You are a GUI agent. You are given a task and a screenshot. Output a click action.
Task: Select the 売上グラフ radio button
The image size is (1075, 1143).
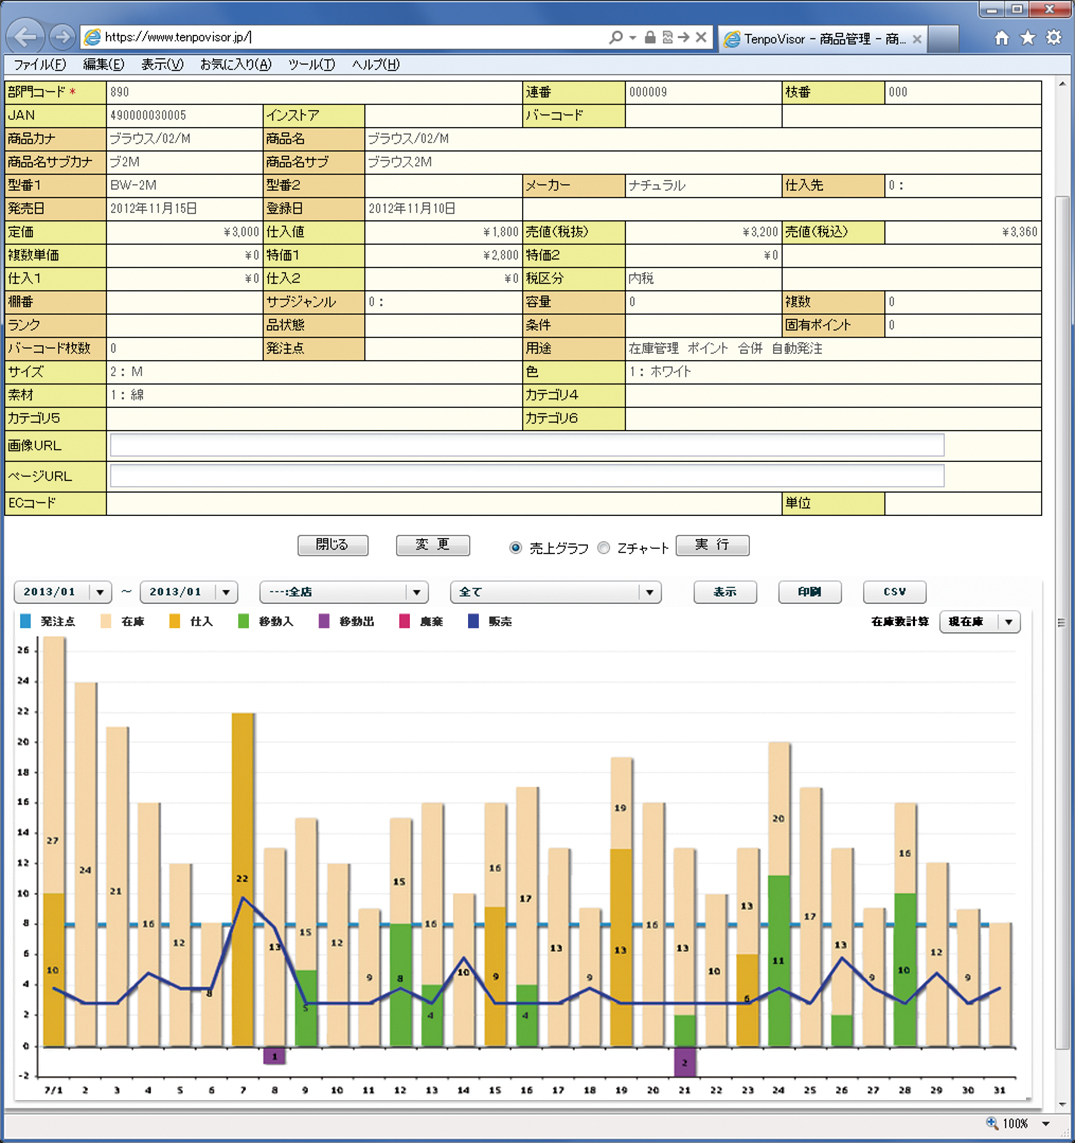click(516, 548)
